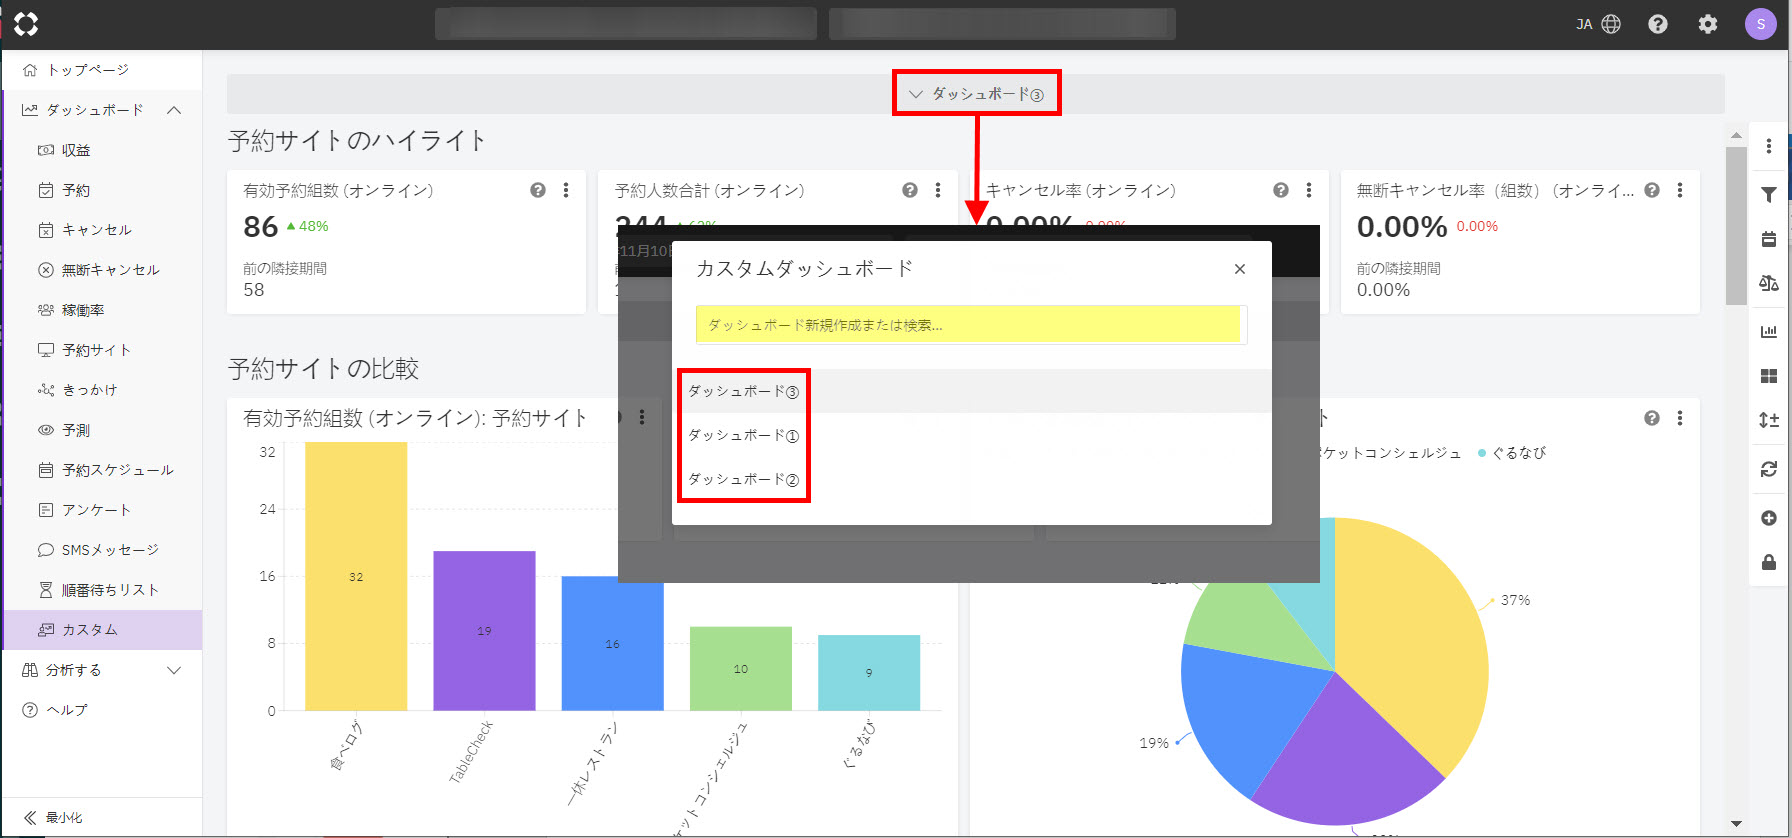The width and height of the screenshot is (1792, 838).
Task: Open 順番待ちリスト in sidebar
Action: [x=102, y=590]
